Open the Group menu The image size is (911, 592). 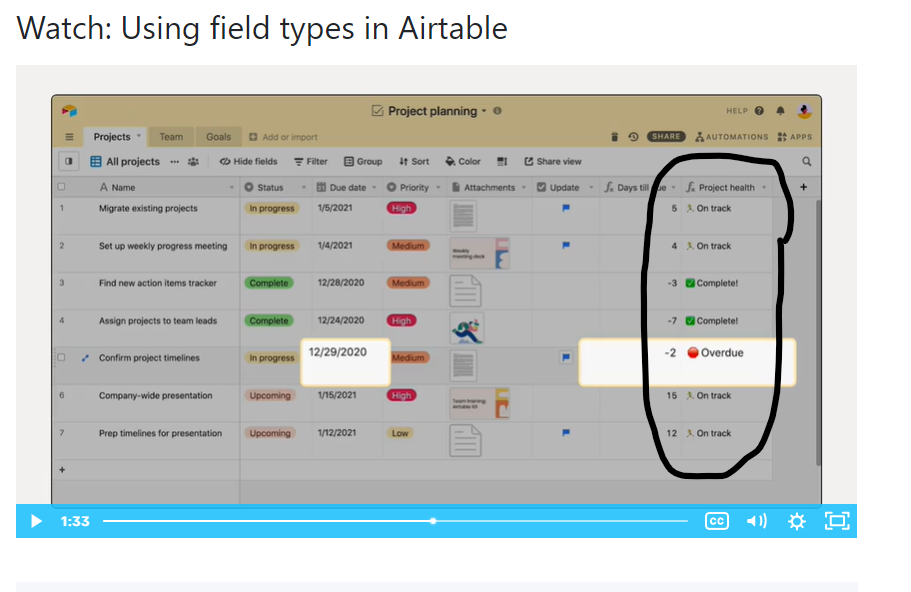tap(363, 162)
